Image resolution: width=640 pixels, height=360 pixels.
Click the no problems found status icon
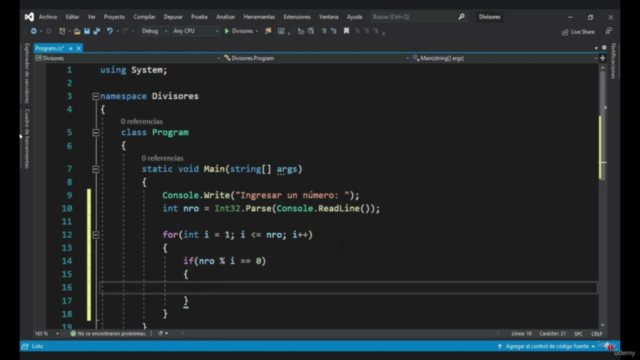[73, 333]
